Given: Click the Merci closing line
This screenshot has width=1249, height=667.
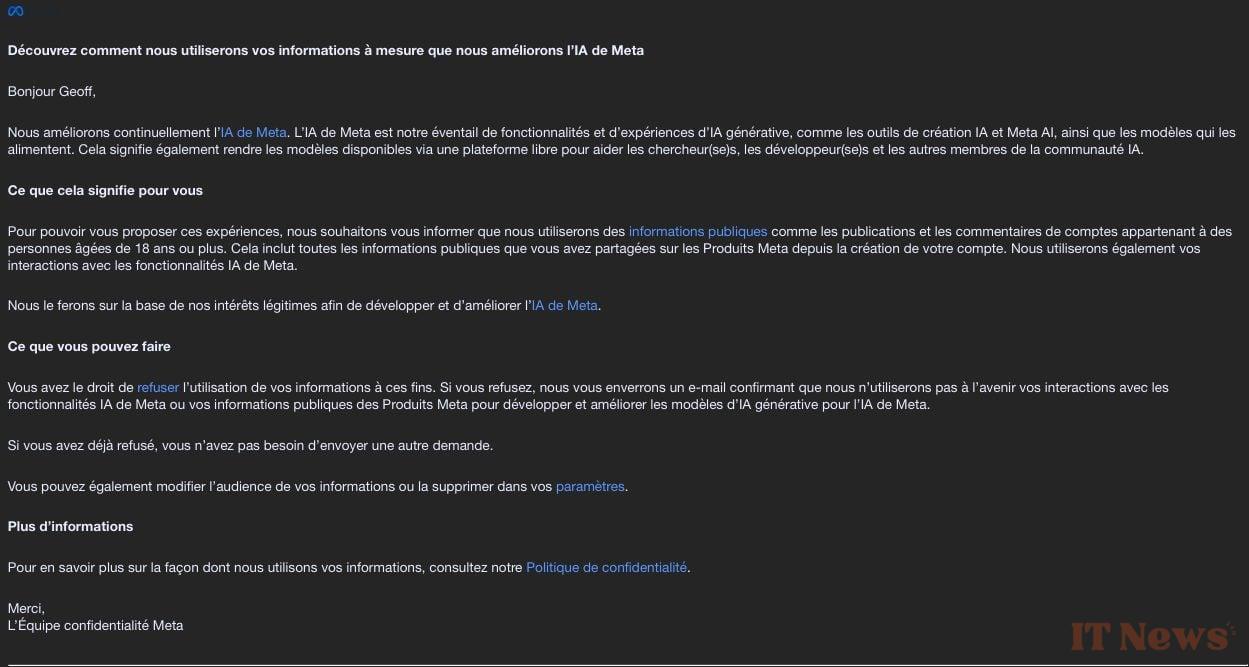Looking at the screenshot, I should click(26, 608).
